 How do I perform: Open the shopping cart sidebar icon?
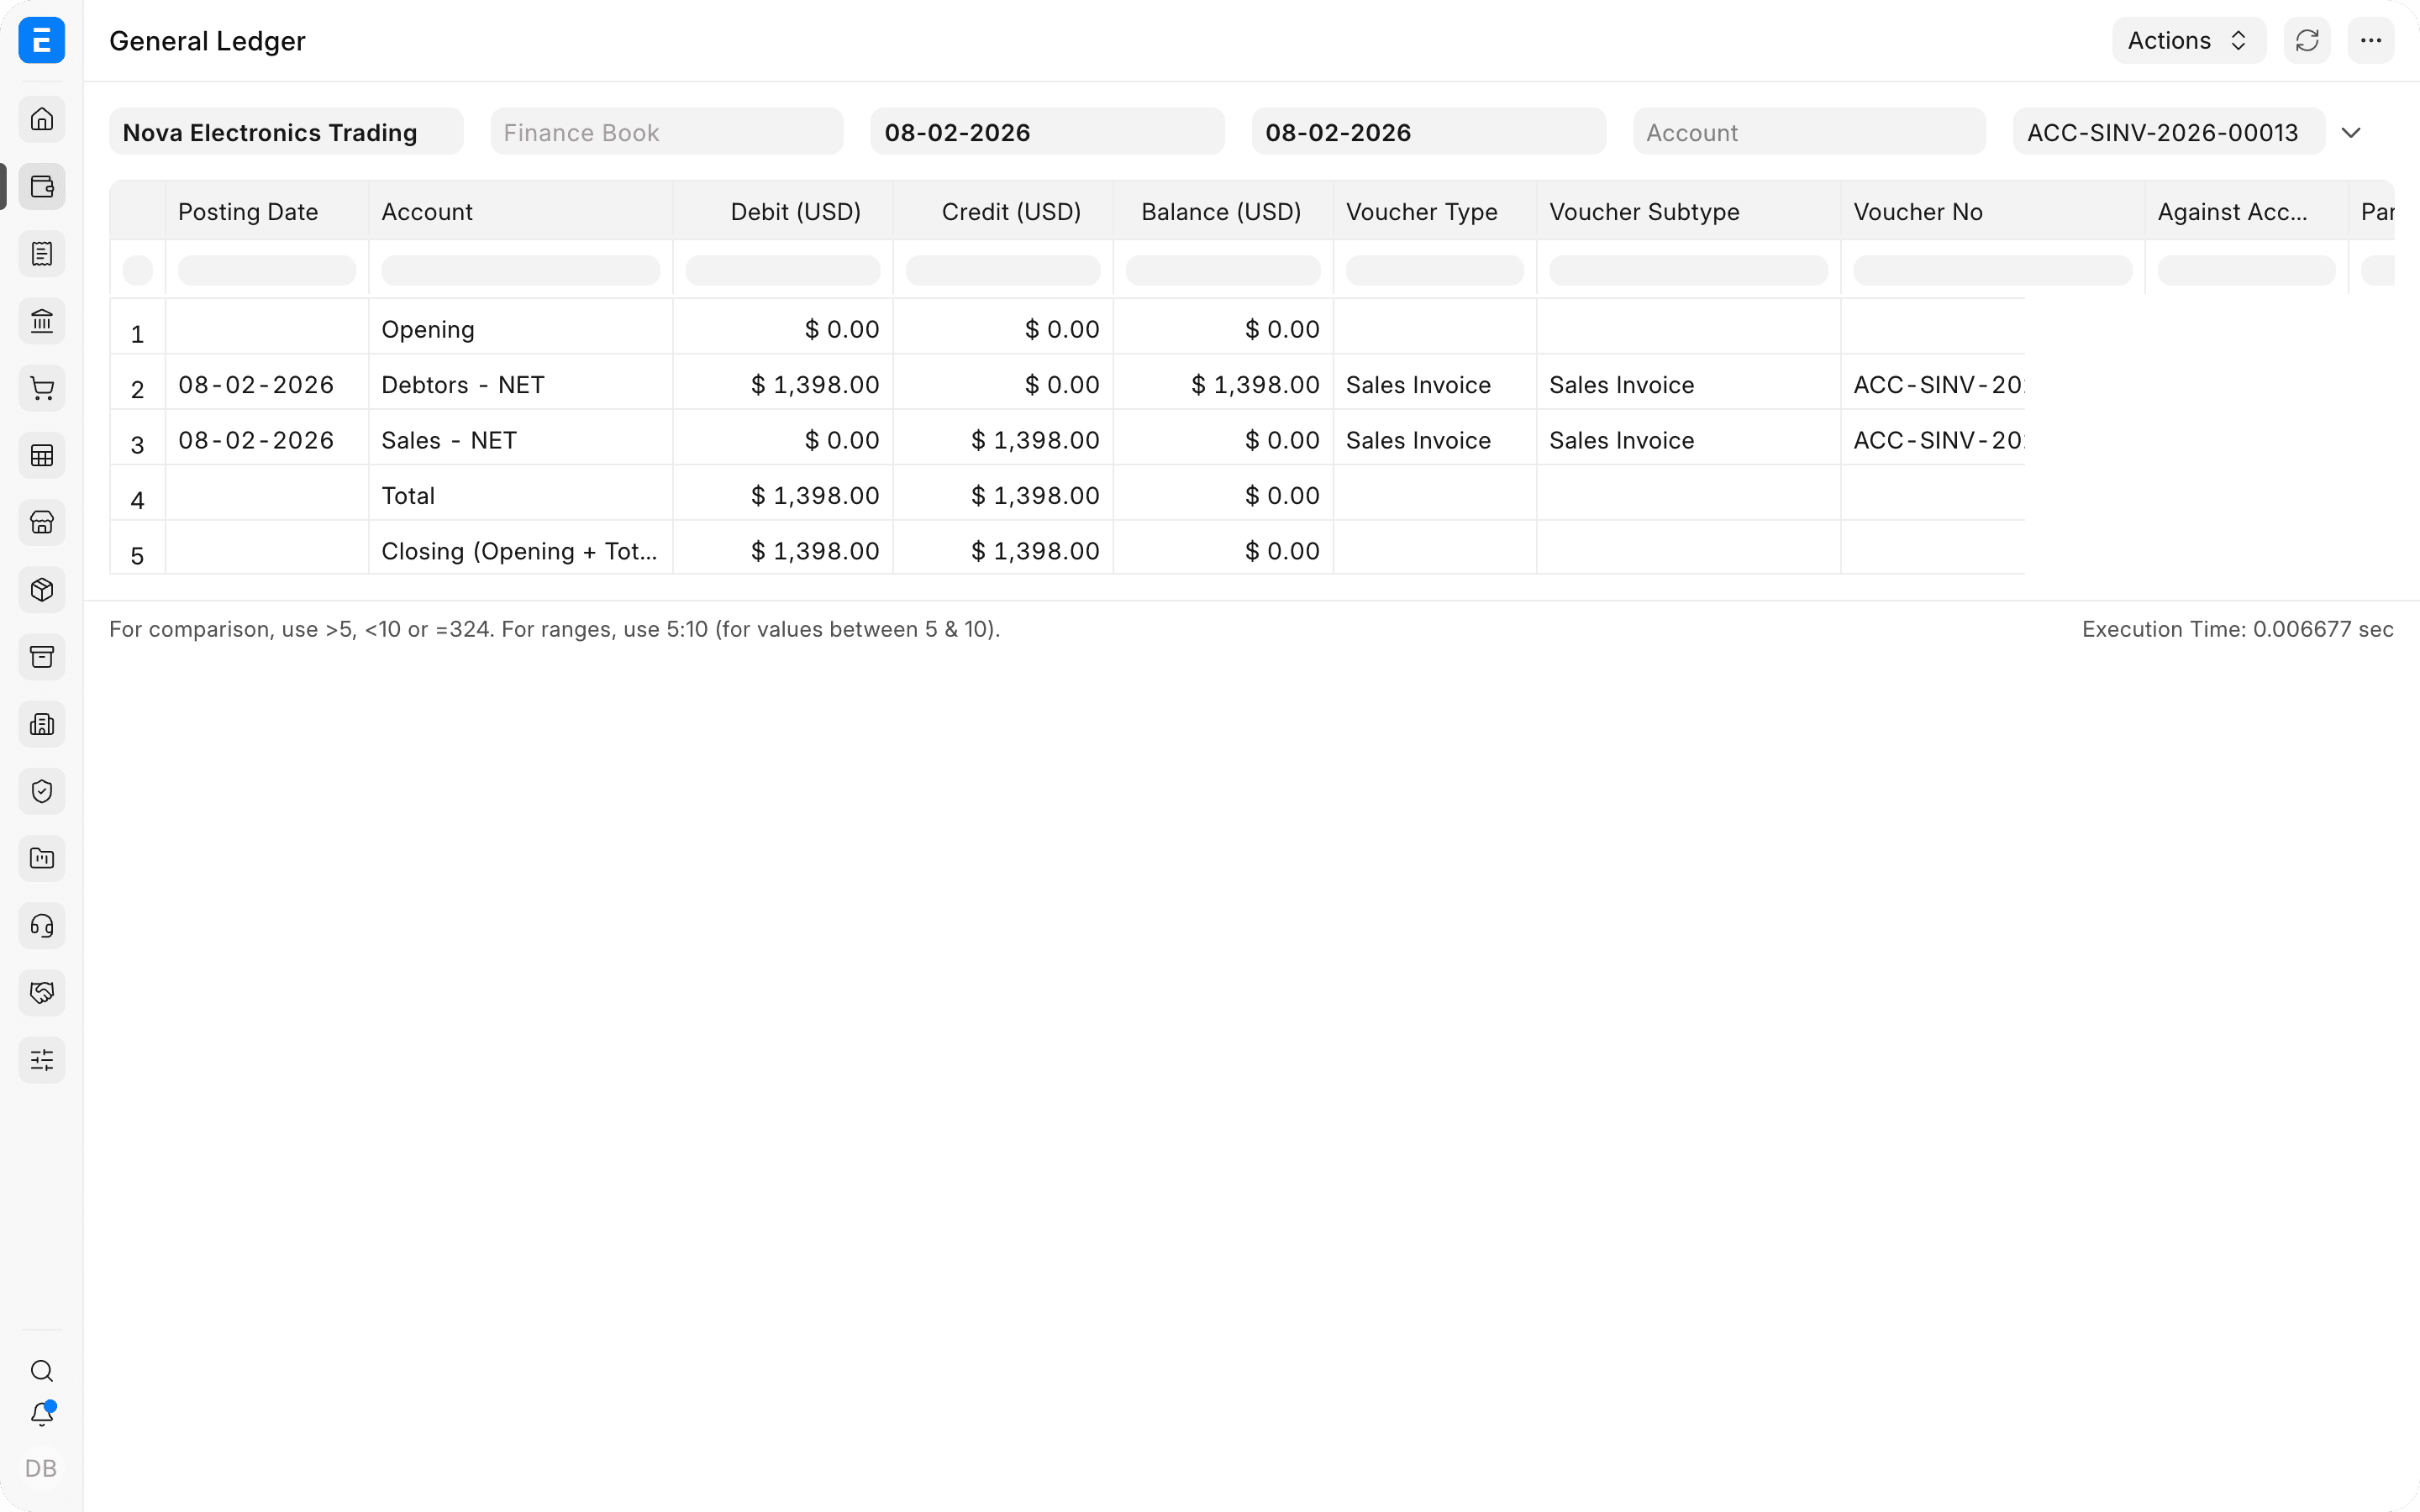tap(42, 388)
